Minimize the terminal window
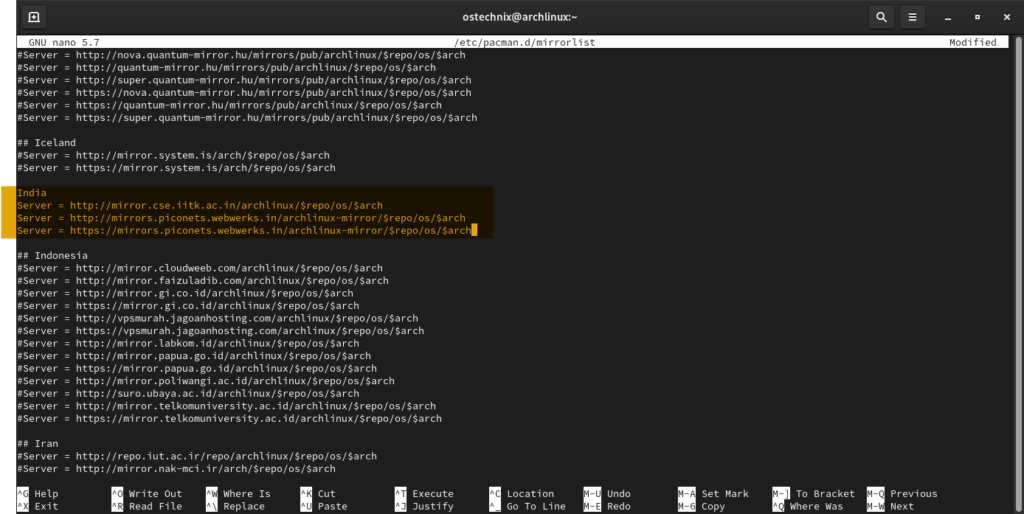The image size is (1024, 514). click(948, 17)
